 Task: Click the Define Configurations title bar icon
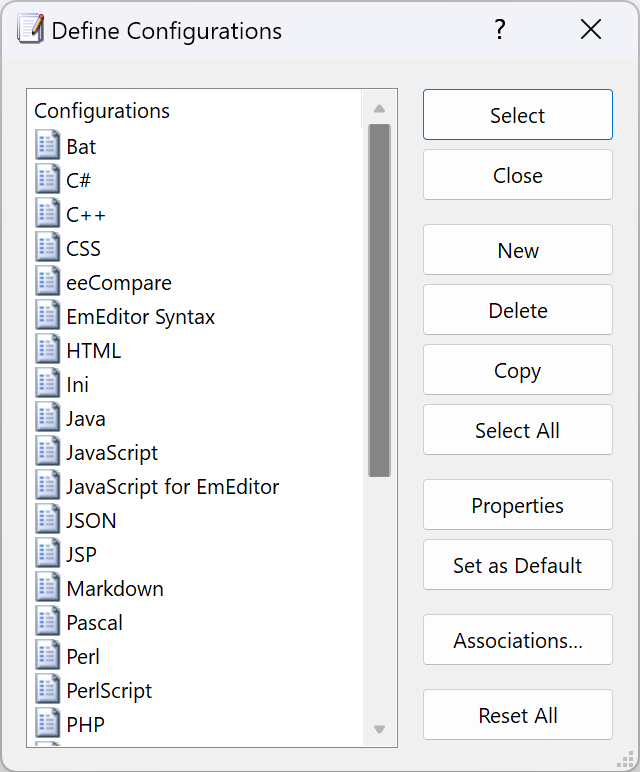[31, 30]
